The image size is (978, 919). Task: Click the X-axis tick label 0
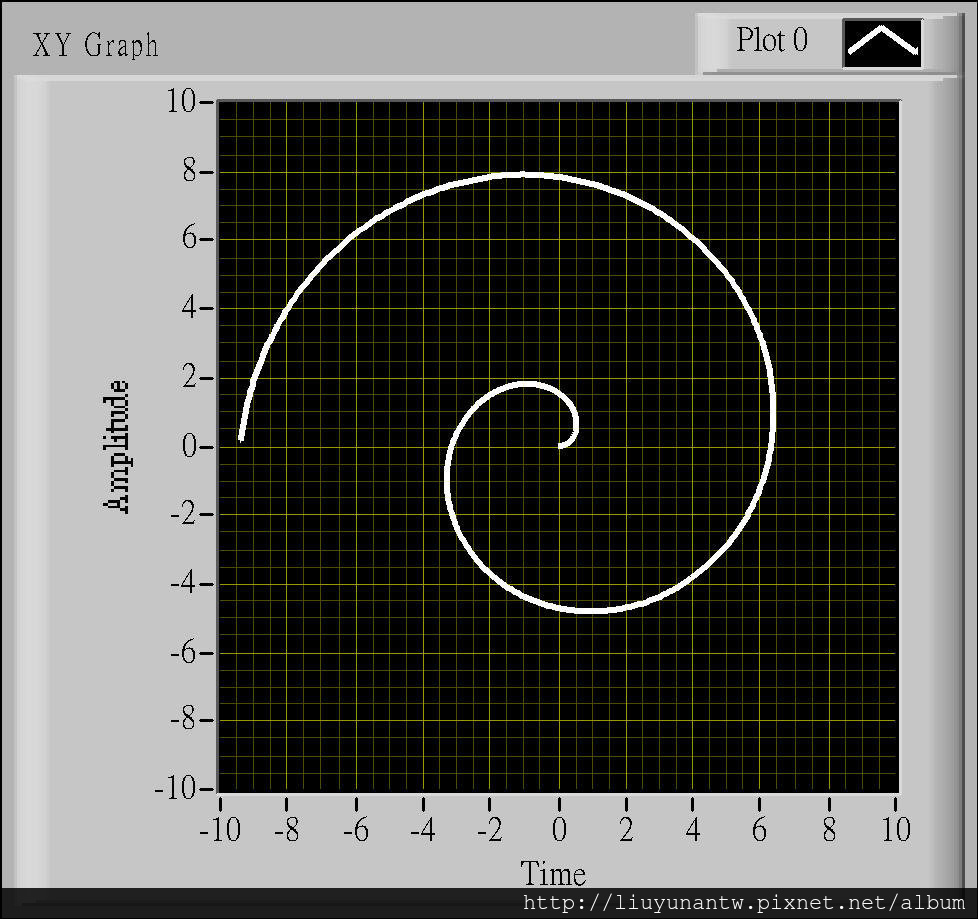point(559,829)
